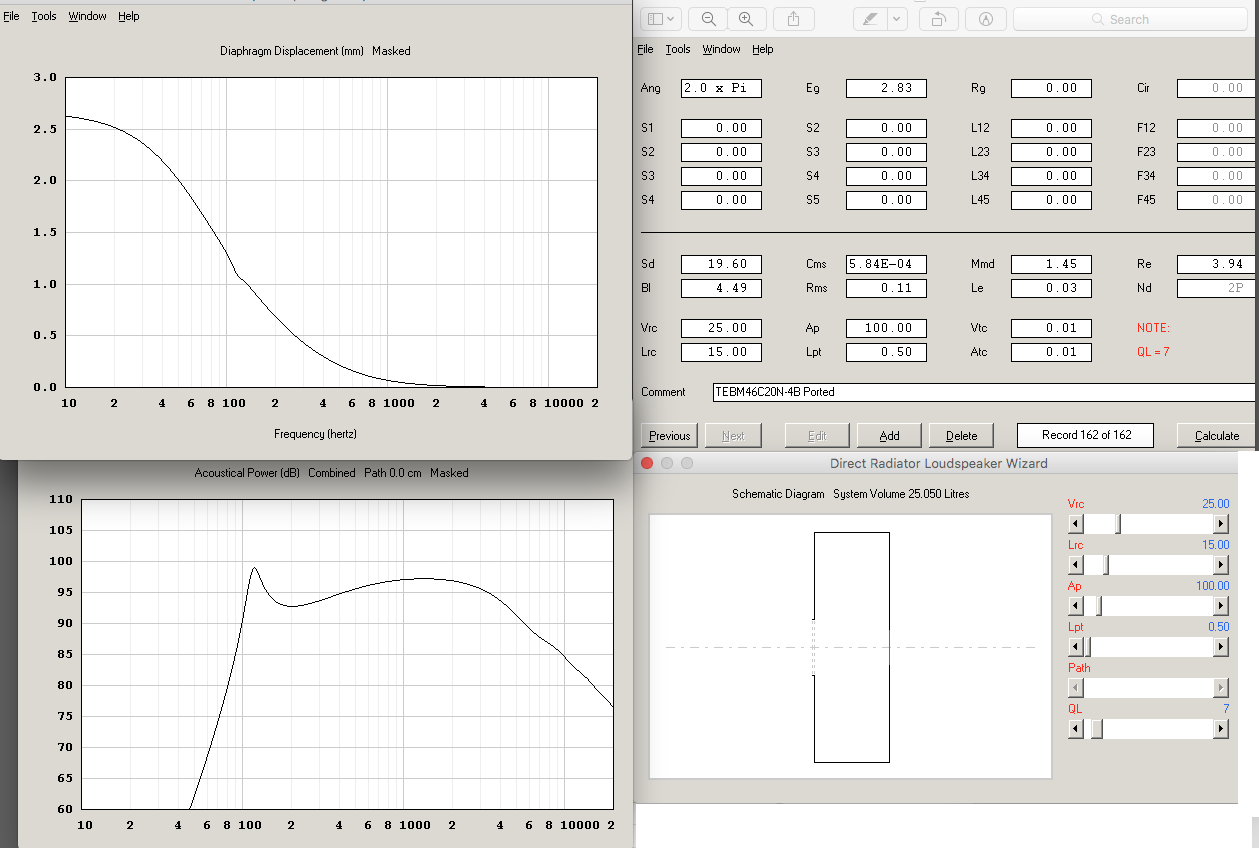Click the Record 162 of 162 box
Image resolution: width=1259 pixels, height=848 pixels.
pos(1085,435)
